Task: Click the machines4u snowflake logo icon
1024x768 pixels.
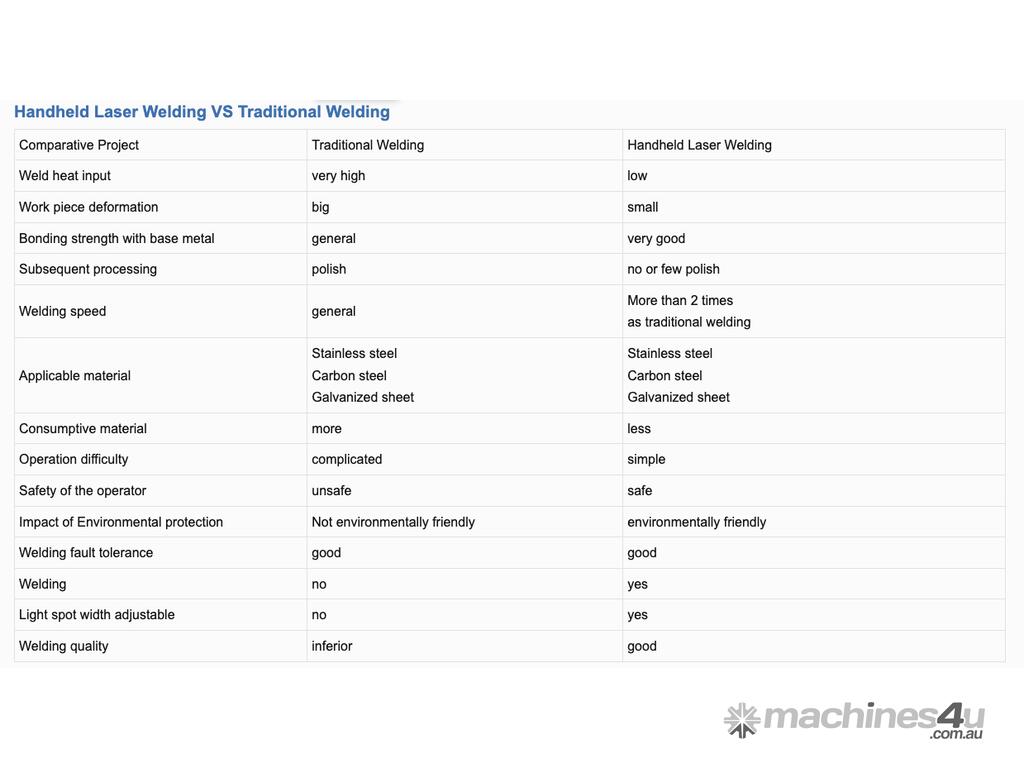Action: pyautogui.click(x=742, y=720)
